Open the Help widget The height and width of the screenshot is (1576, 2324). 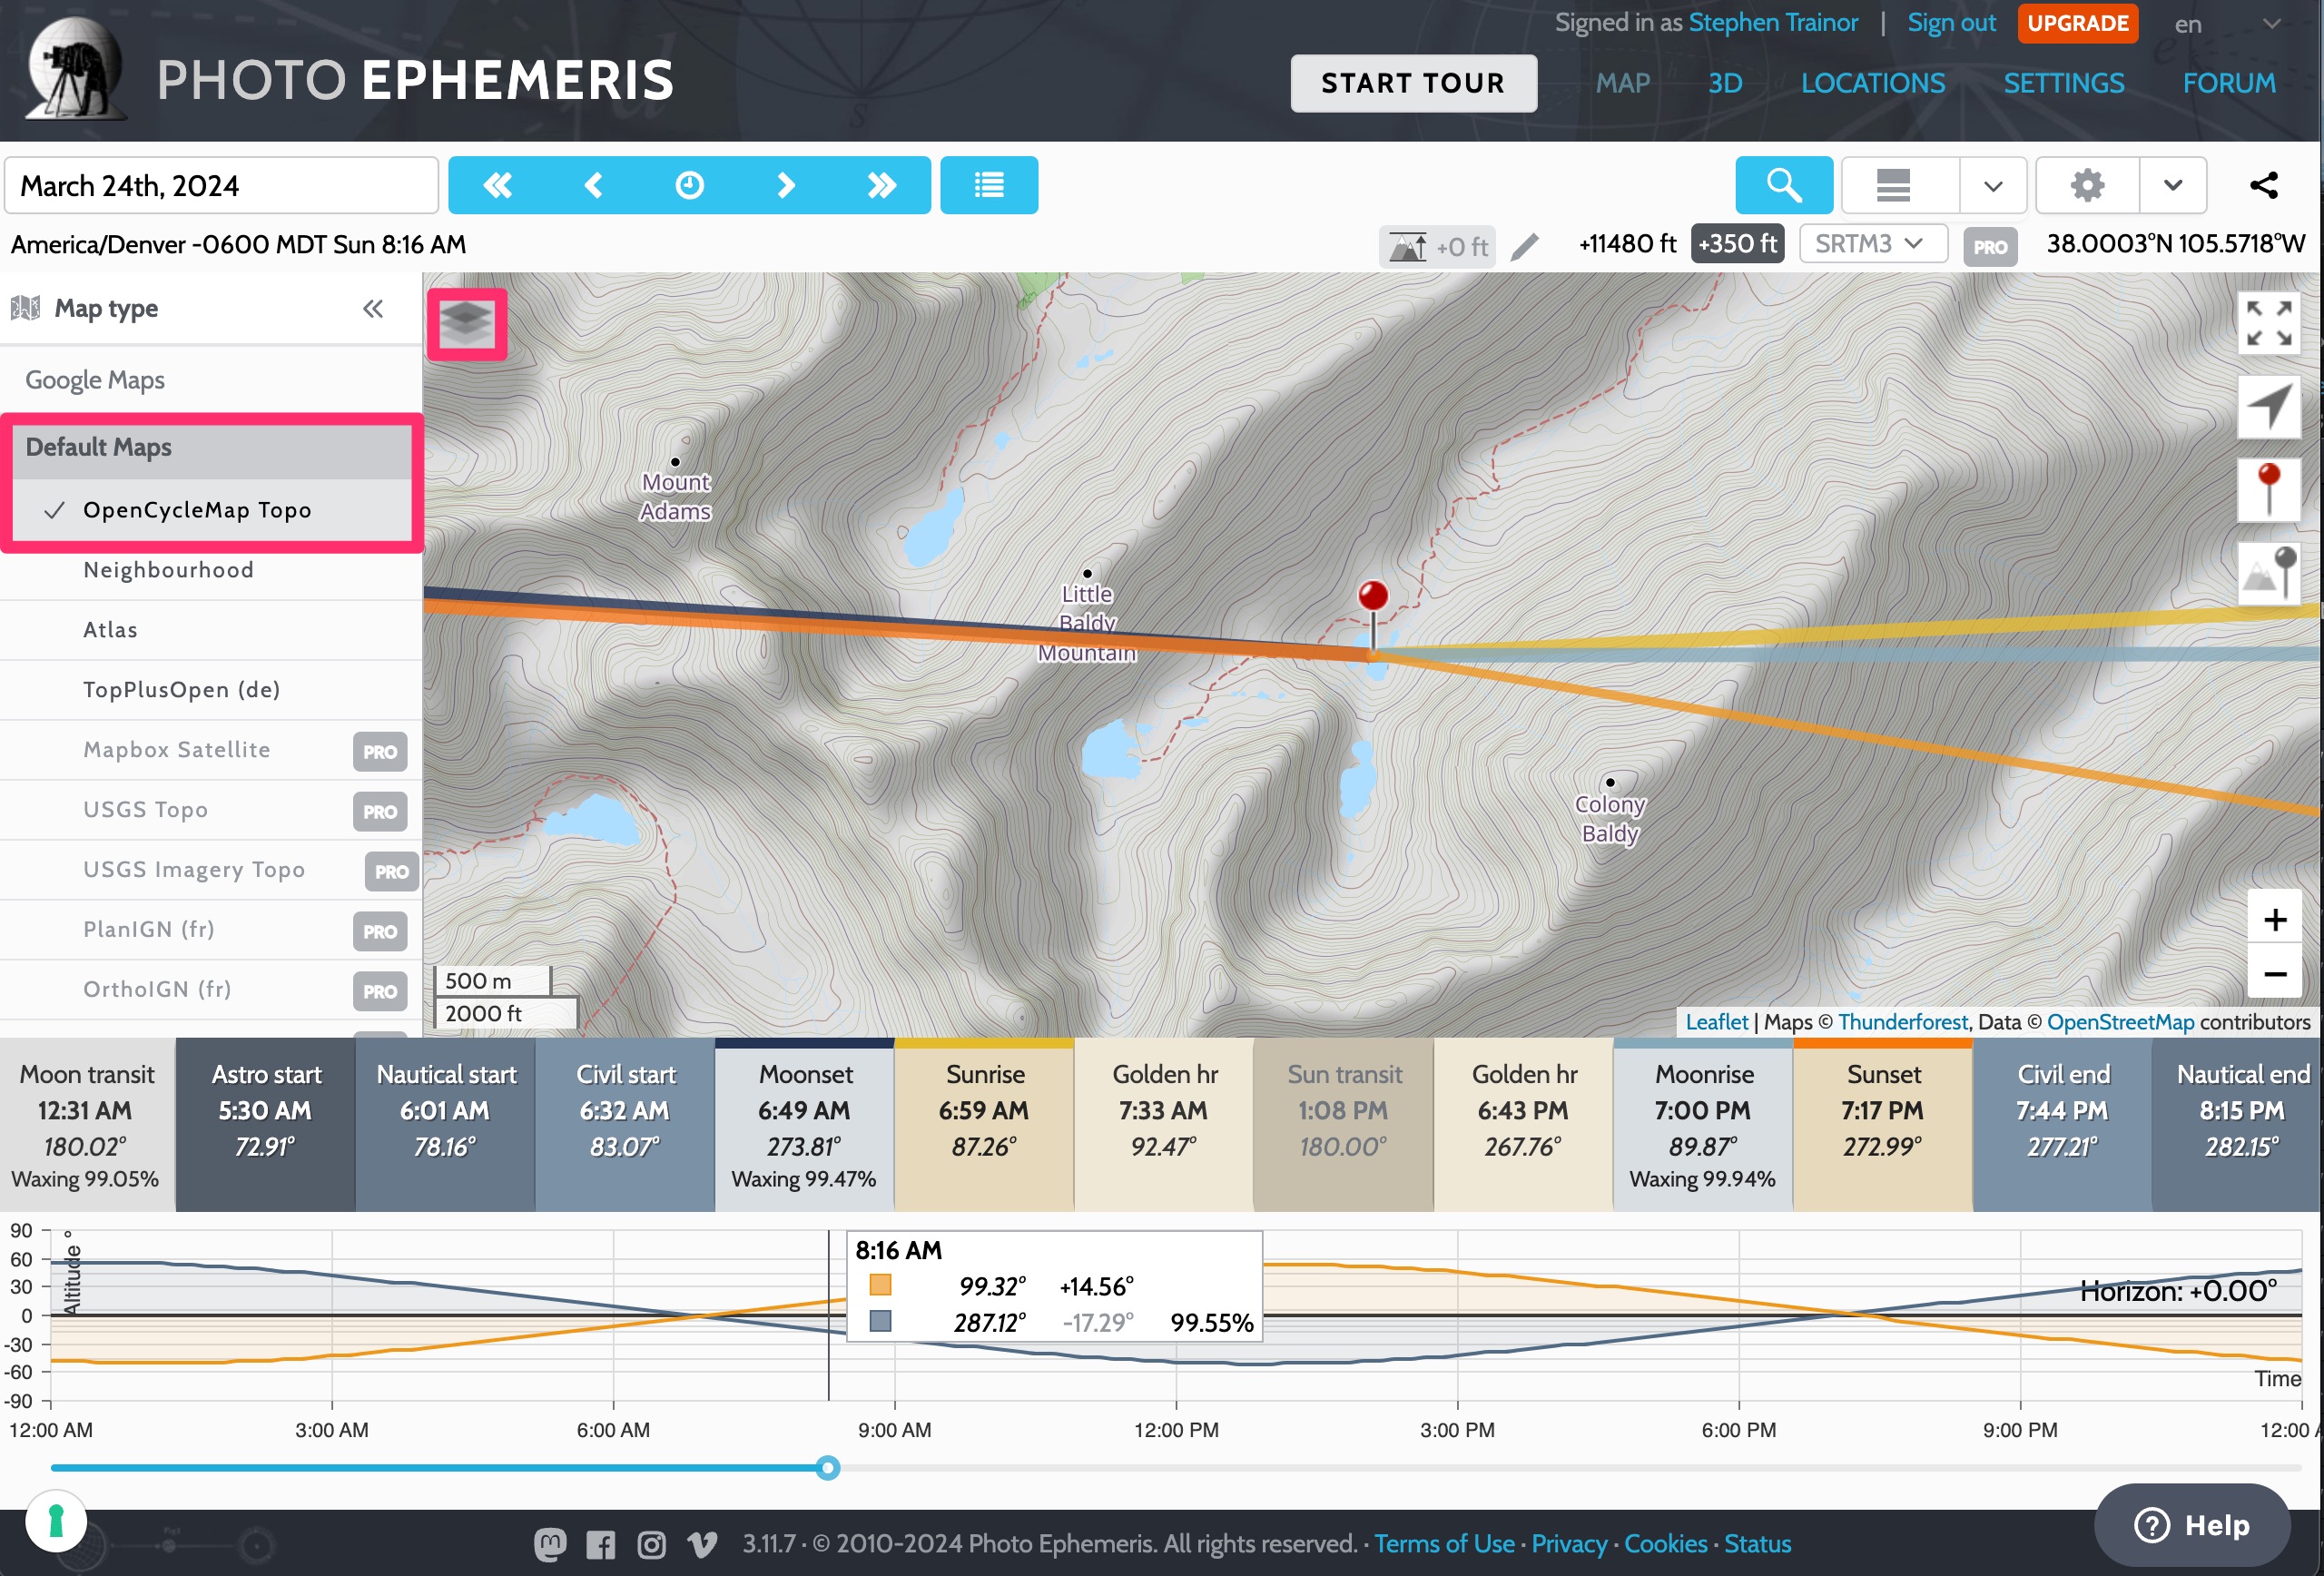(2192, 1525)
